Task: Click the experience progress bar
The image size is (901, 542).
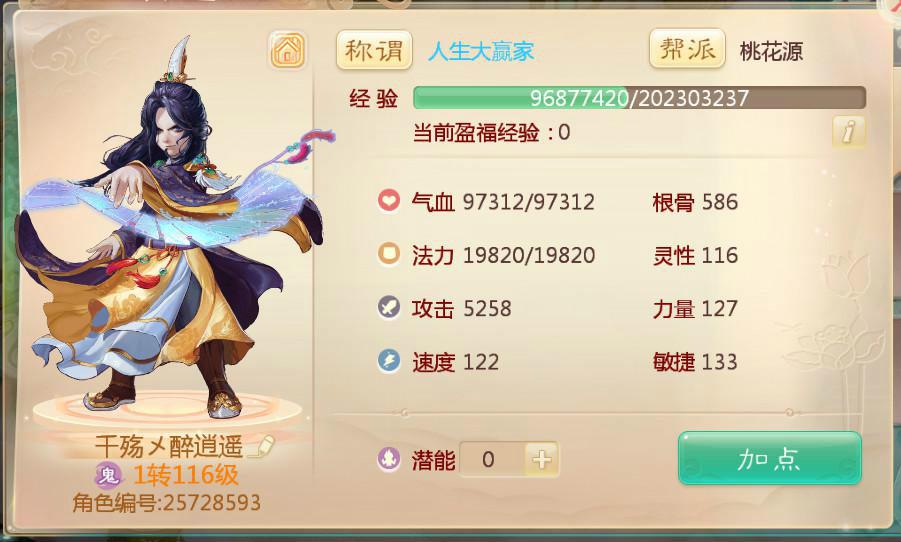Action: pos(639,98)
